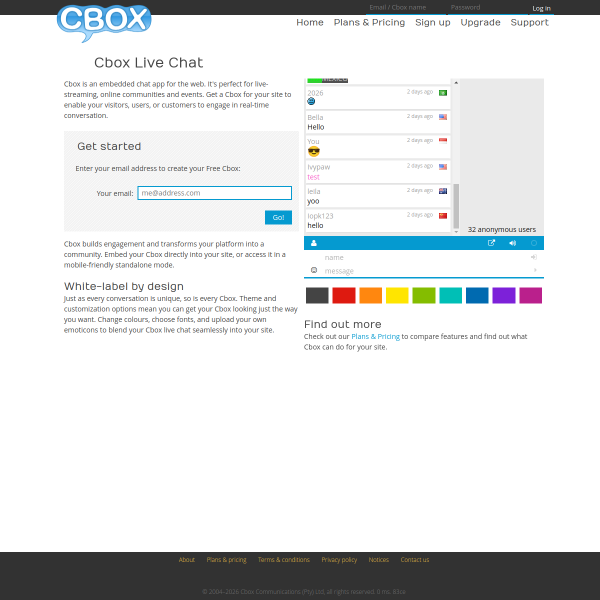600x600 pixels.
Task: Click the Go! button
Action: point(278,217)
